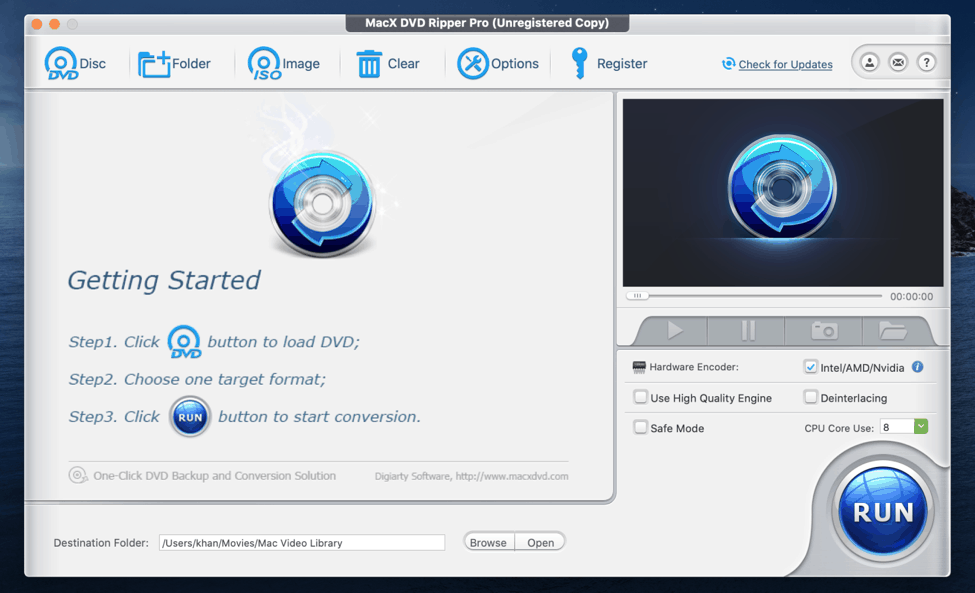The width and height of the screenshot is (975, 593).
Task: Open the Register dialog
Action: [609, 63]
